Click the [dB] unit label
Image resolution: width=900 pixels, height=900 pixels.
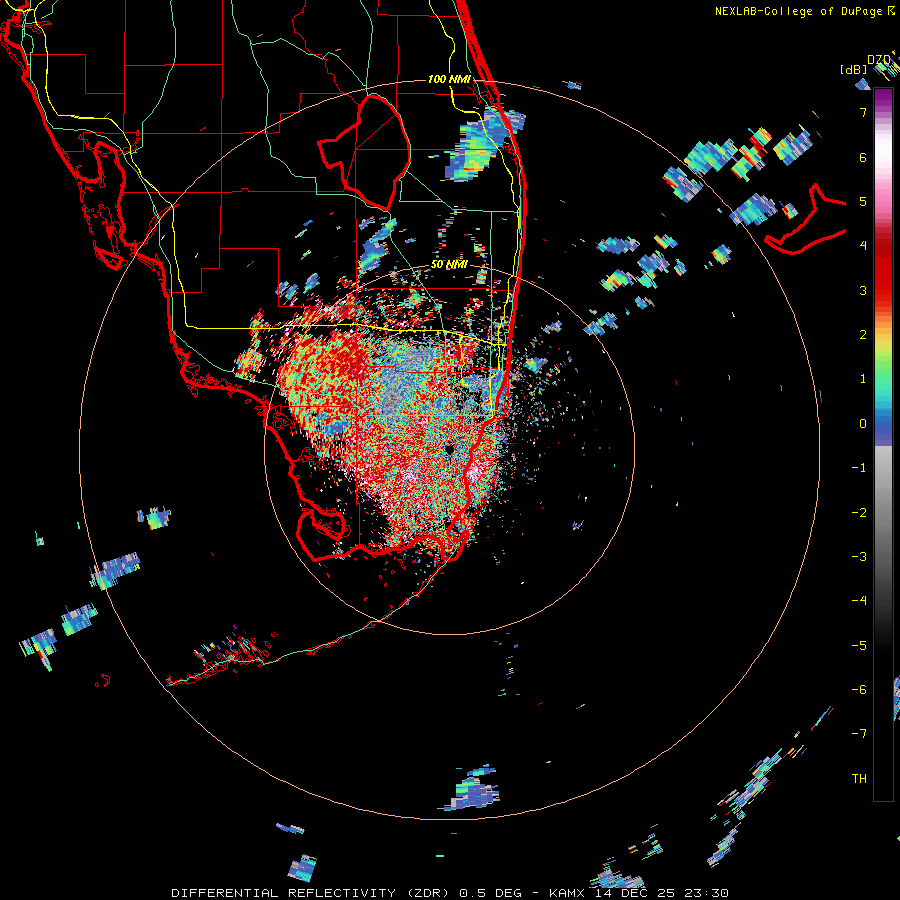(x=854, y=69)
